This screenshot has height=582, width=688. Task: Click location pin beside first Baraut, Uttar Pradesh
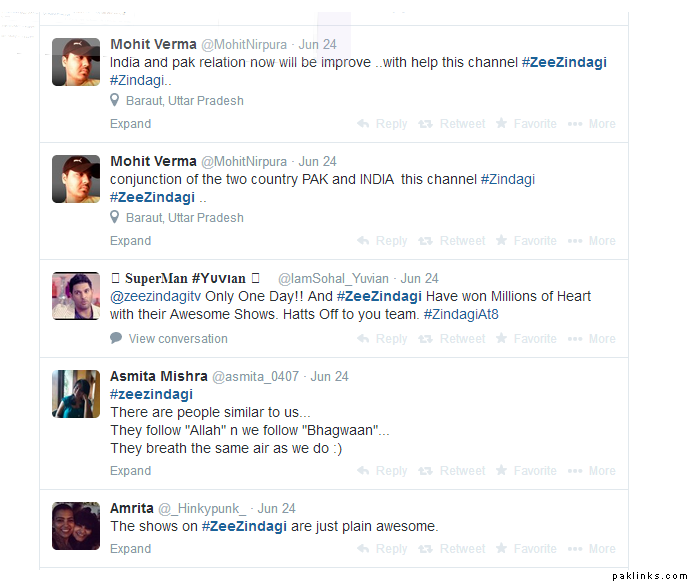[x=115, y=100]
